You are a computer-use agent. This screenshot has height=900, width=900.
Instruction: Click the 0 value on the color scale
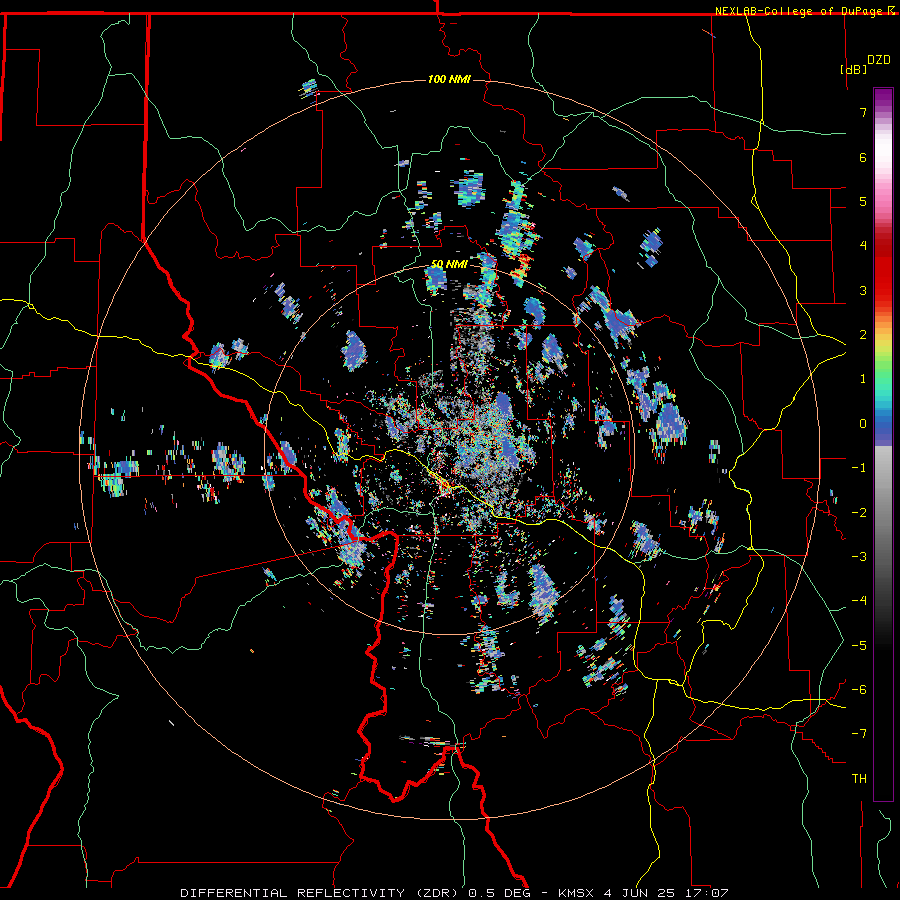(x=863, y=424)
